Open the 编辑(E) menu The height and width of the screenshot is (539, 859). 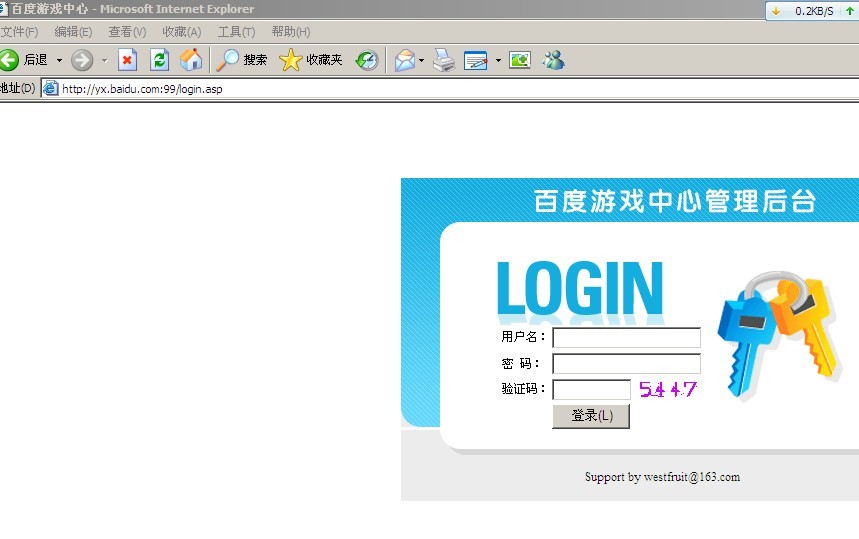(x=73, y=32)
